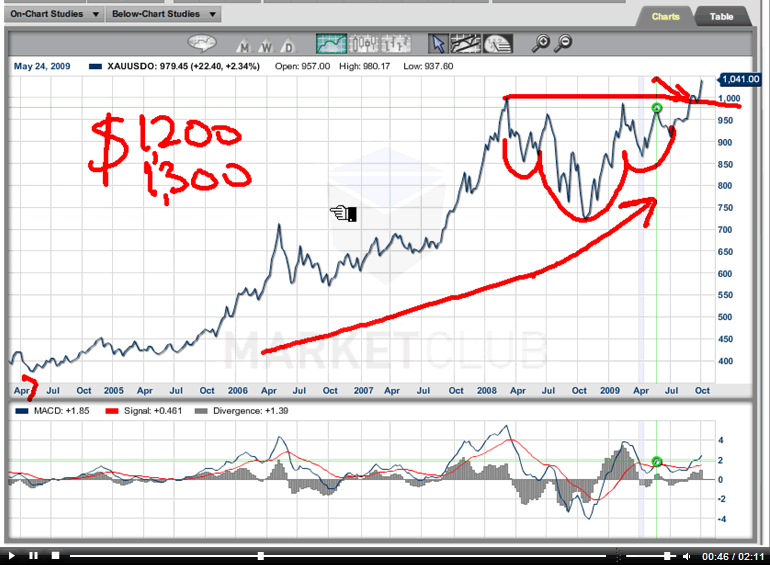The width and height of the screenshot is (770, 569).
Task: Click the 2008 label on time axis
Action: (487, 391)
